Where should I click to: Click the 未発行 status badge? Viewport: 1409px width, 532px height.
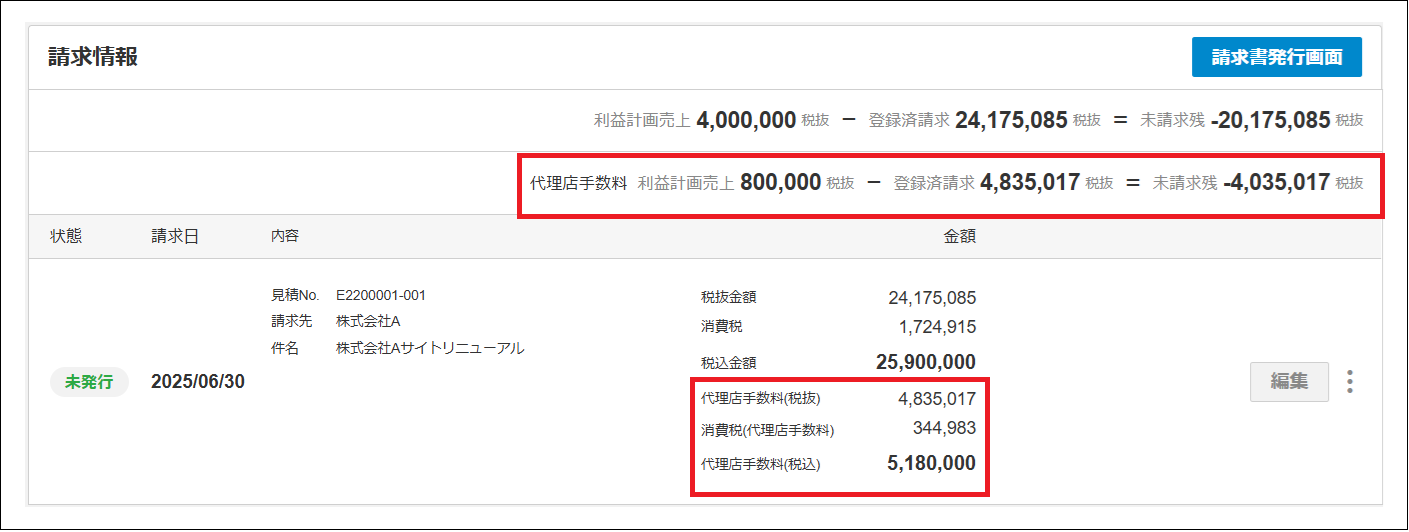pos(89,382)
